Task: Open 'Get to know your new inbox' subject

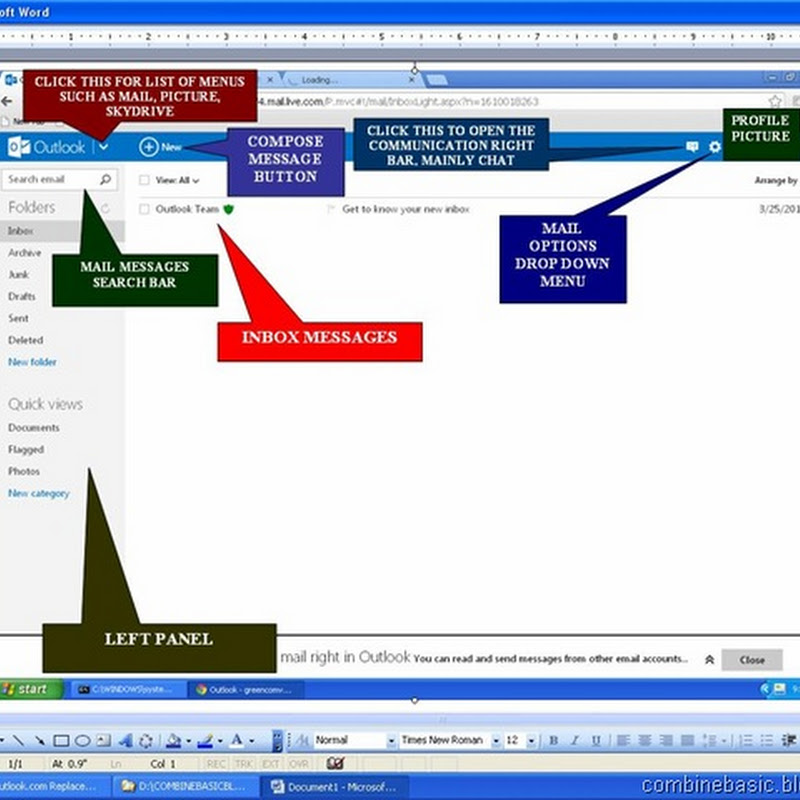Action: point(406,209)
